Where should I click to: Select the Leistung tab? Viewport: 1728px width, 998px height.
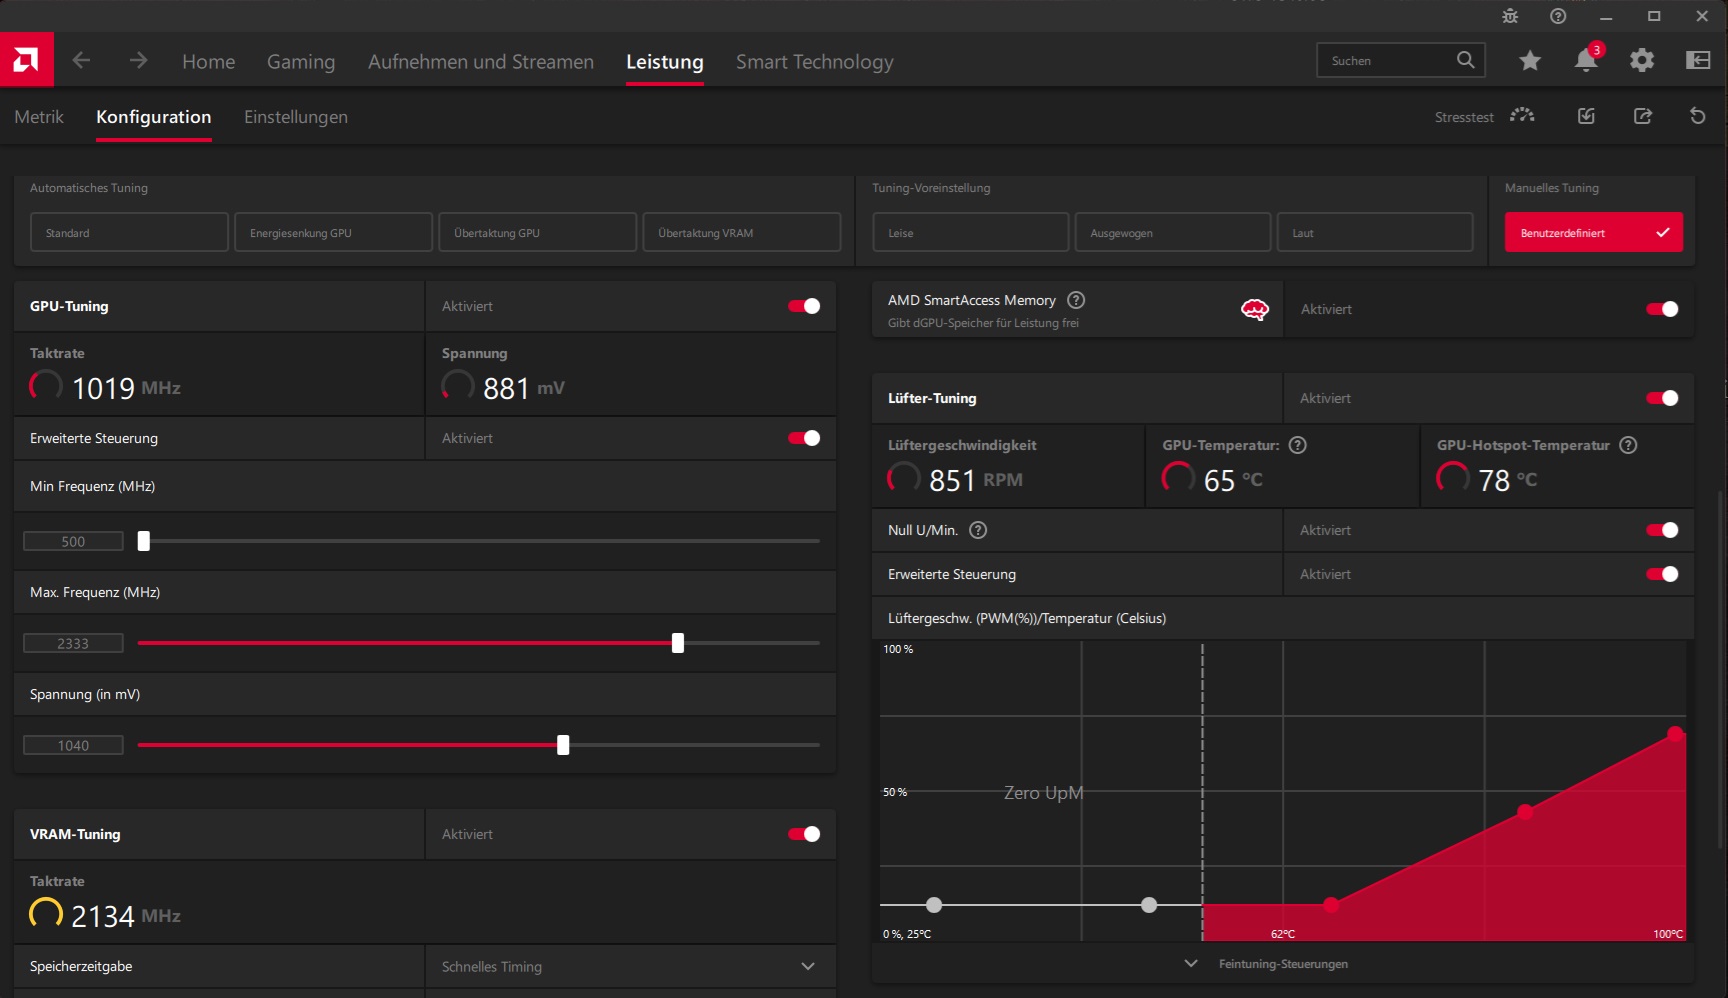pyautogui.click(x=665, y=61)
